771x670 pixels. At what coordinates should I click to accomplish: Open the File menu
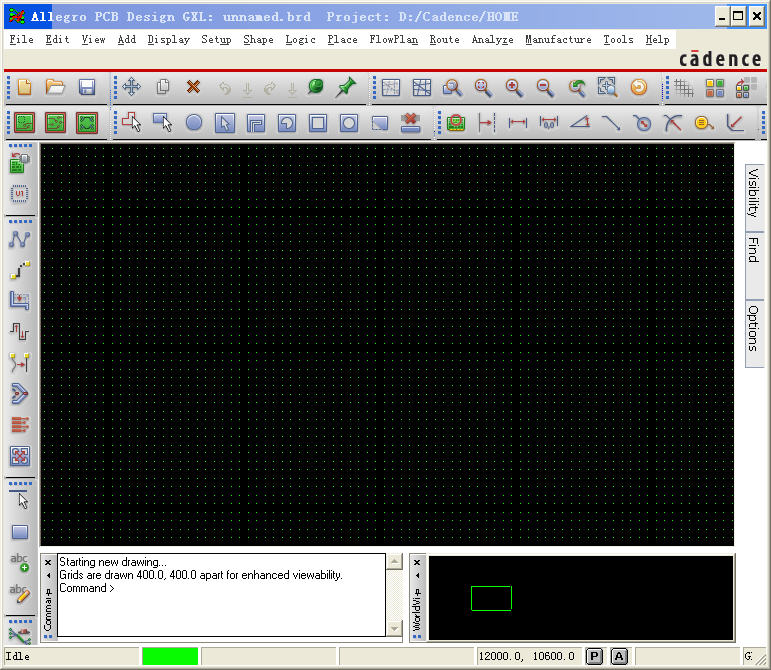pyautogui.click(x=22, y=39)
